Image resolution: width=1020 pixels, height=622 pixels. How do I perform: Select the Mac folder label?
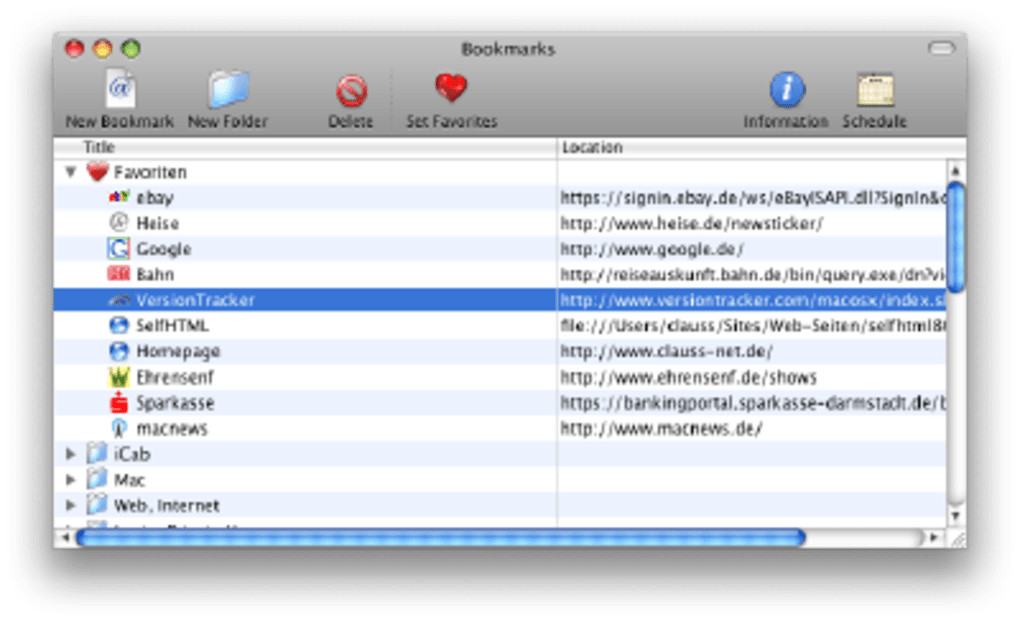[x=129, y=480]
